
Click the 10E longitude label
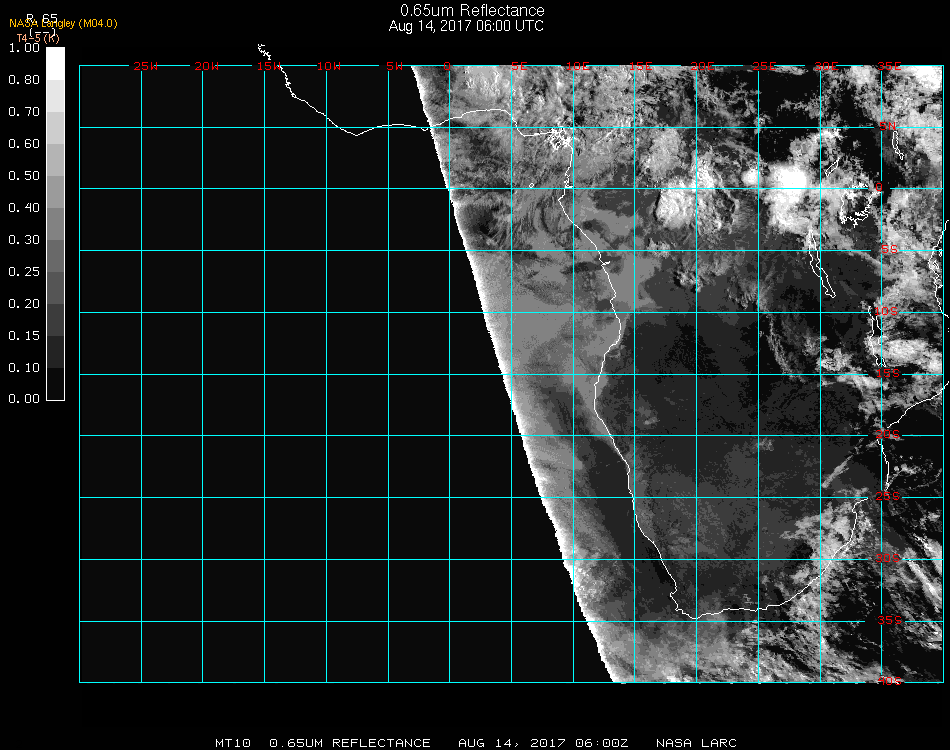pyautogui.click(x=577, y=66)
